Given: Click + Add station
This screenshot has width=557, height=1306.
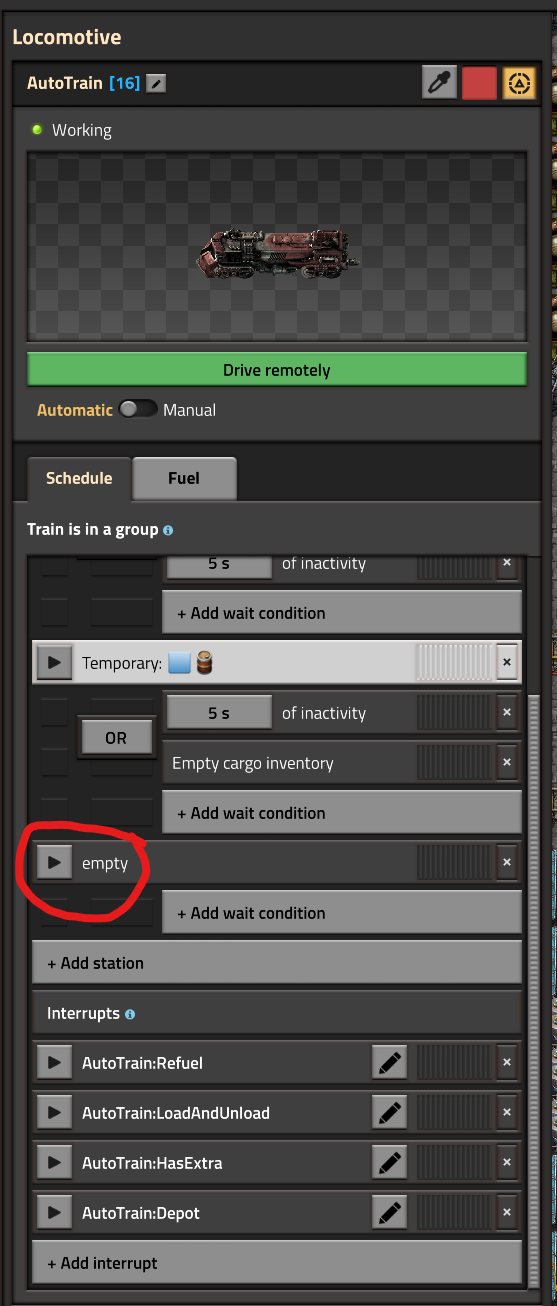Looking at the screenshot, I should 277,963.
